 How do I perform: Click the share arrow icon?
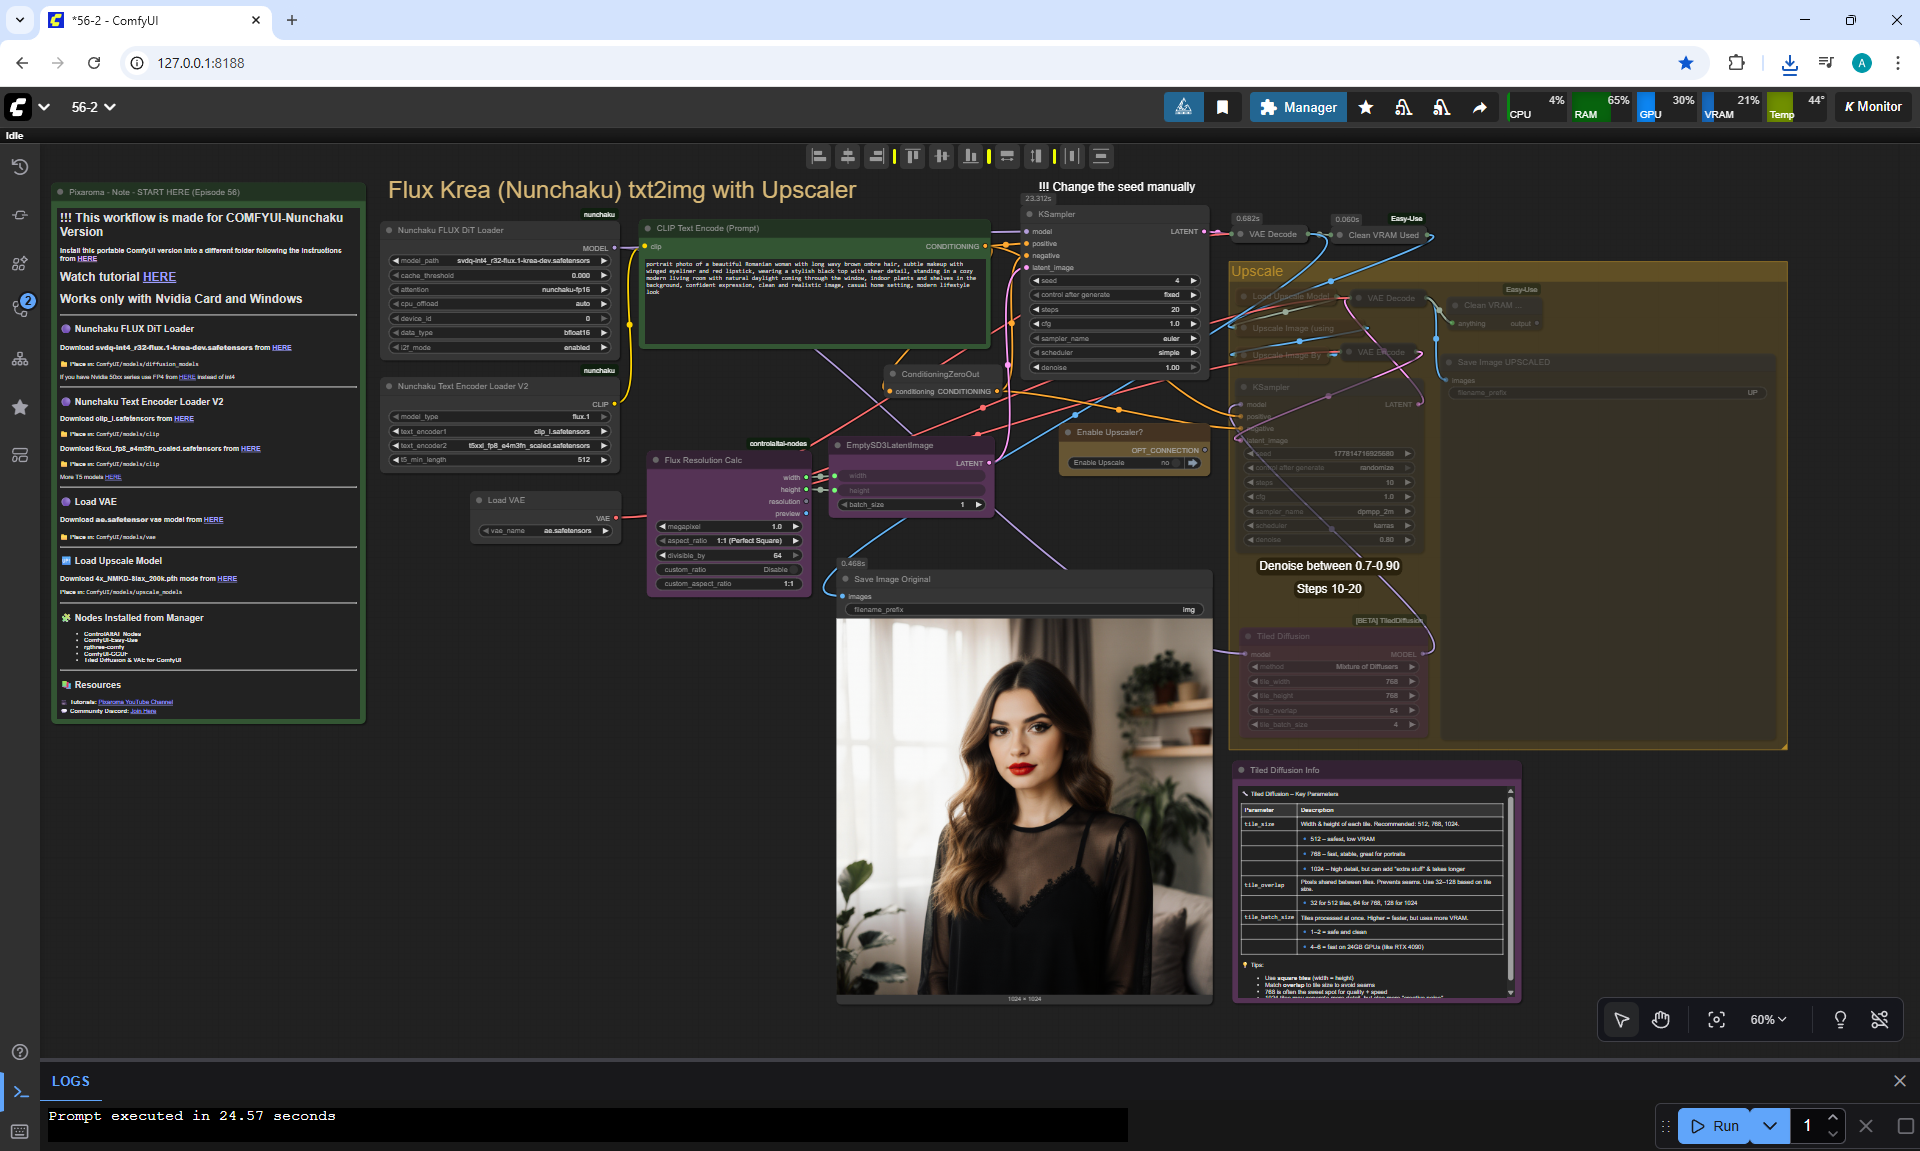click(1479, 107)
